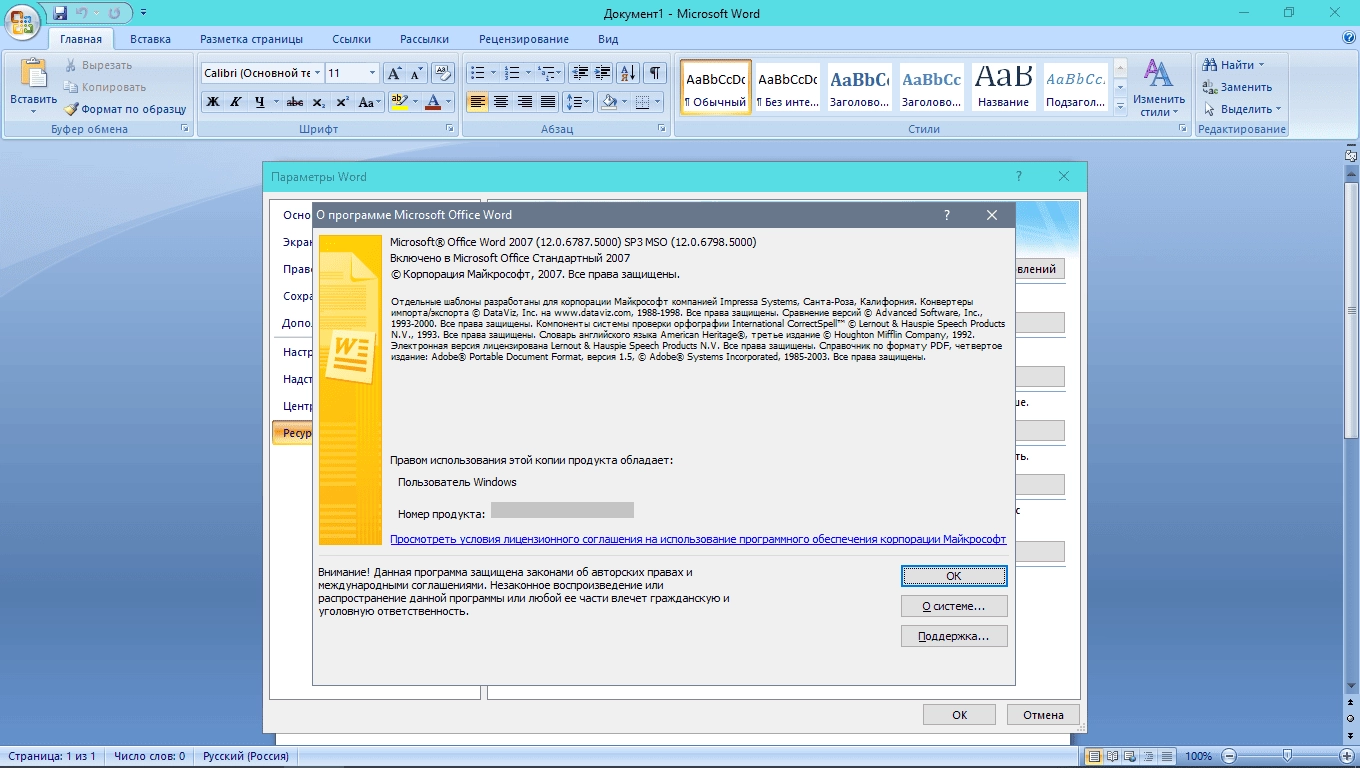Expand the Найти (Find) dropdown arrow
This screenshot has height=768, width=1360.
click(x=1261, y=65)
